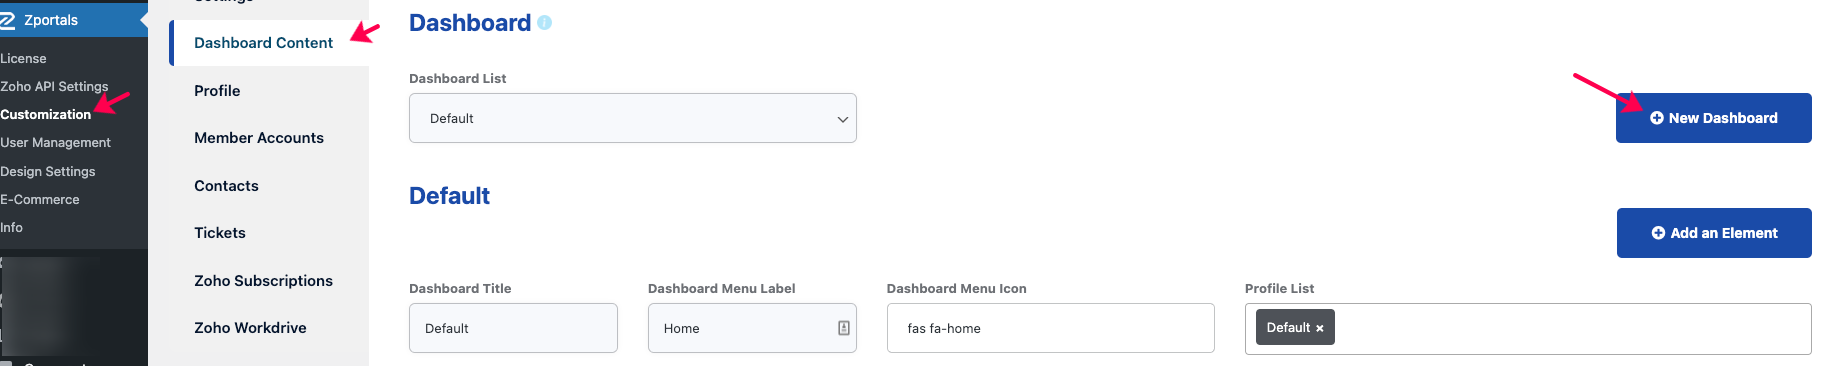Viewport: 1843px width, 366px height.
Task: Click the Zportals logo icon
Action: click(x=7, y=20)
